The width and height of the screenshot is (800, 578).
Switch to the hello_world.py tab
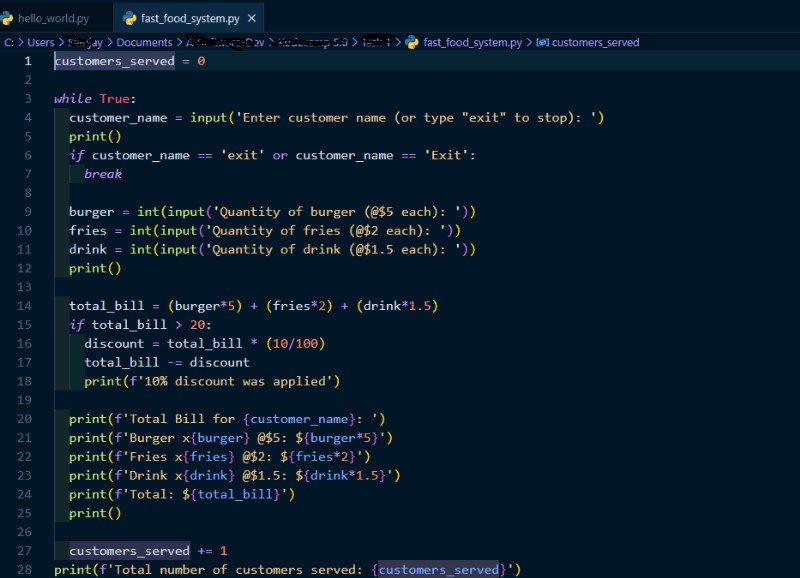click(x=53, y=19)
